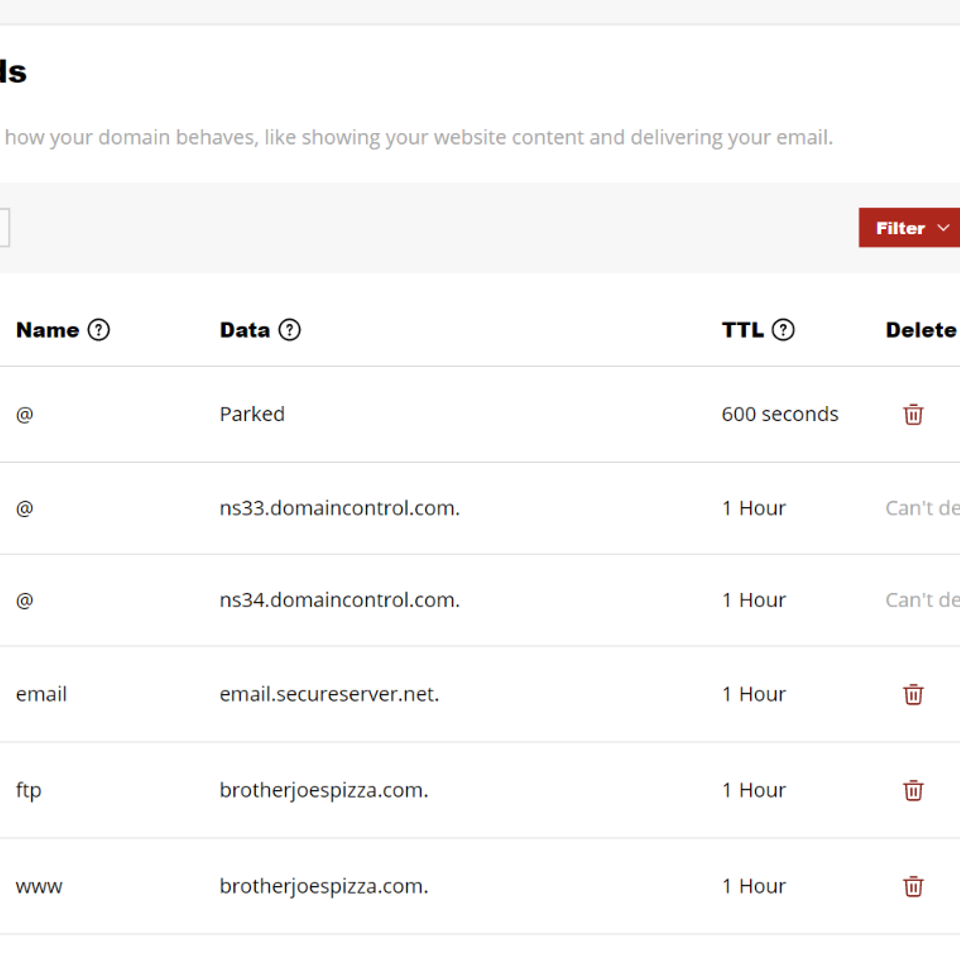Select brotherjoespizza.com. in ftp row
The height and width of the screenshot is (960, 960).
click(324, 790)
